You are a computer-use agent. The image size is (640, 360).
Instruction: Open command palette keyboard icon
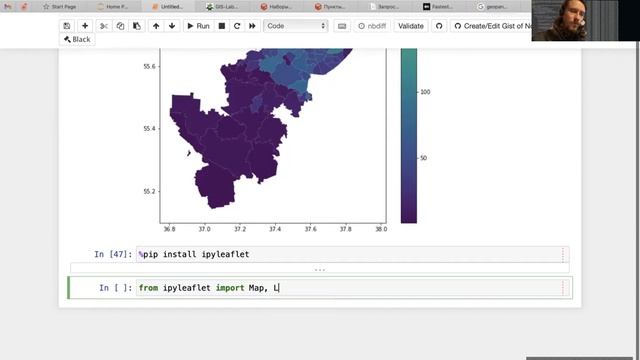342,26
